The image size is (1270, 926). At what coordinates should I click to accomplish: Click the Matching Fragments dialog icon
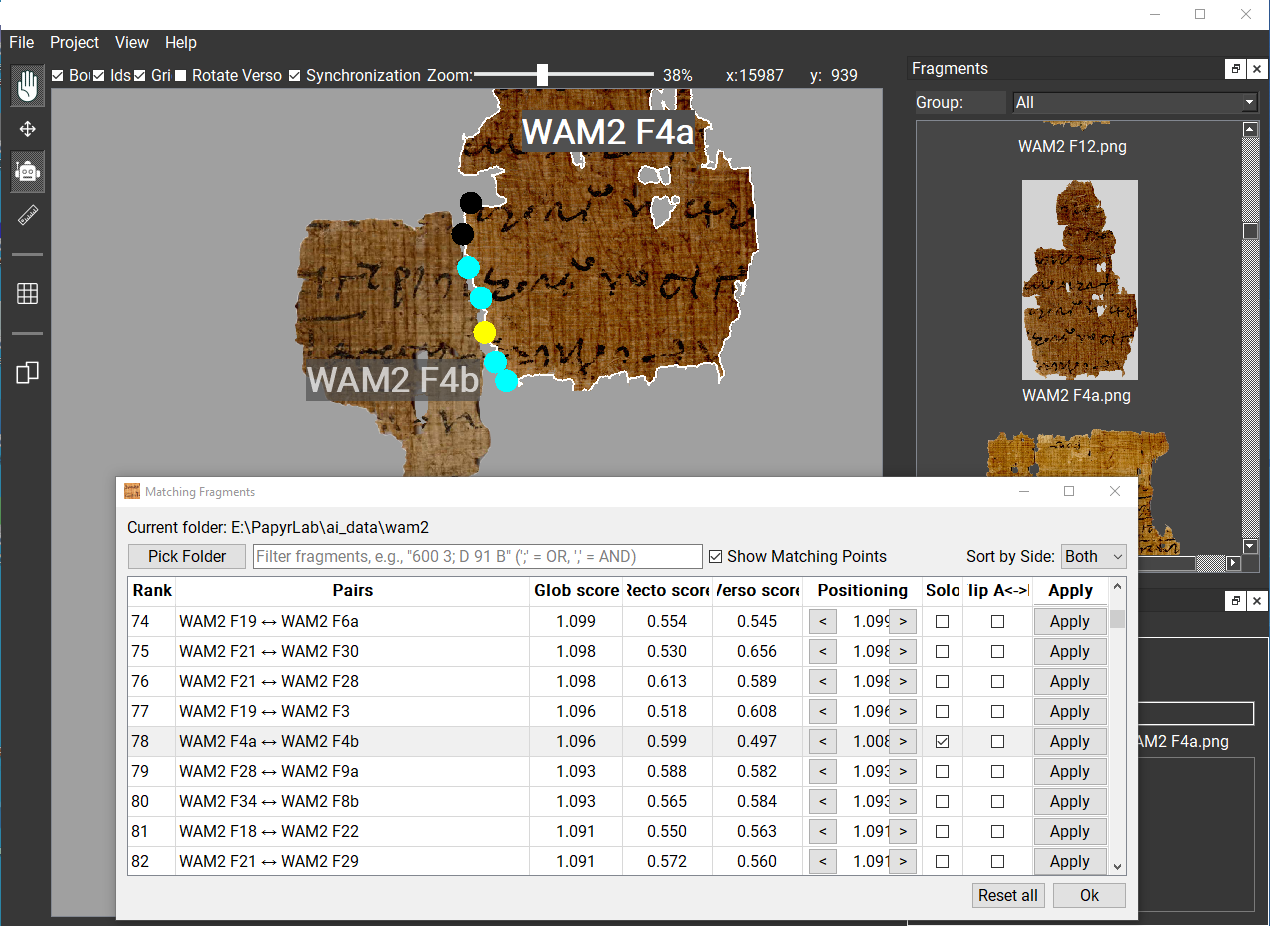coord(131,491)
